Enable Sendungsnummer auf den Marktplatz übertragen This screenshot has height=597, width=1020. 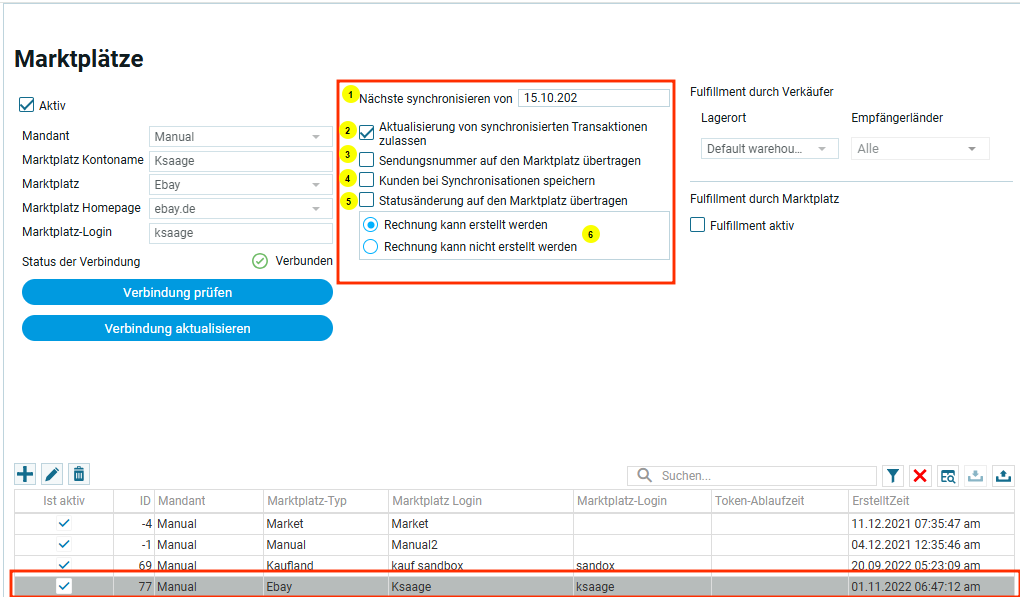pos(368,160)
